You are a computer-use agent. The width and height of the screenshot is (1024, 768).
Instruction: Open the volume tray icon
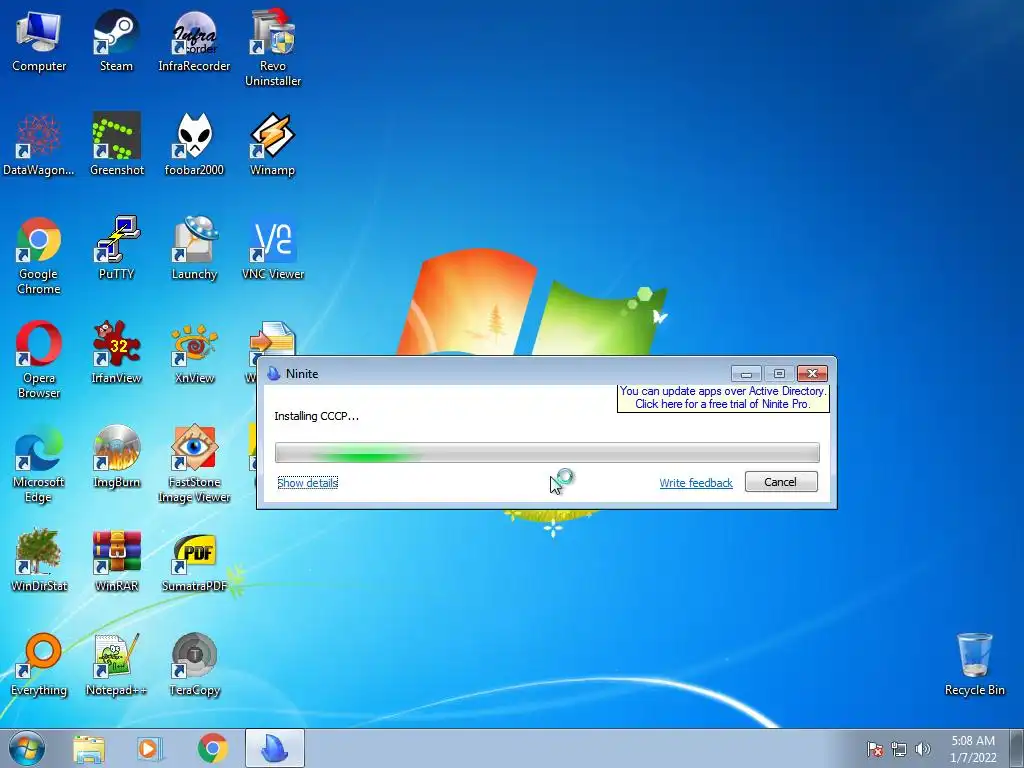click(x=923, y=749)
